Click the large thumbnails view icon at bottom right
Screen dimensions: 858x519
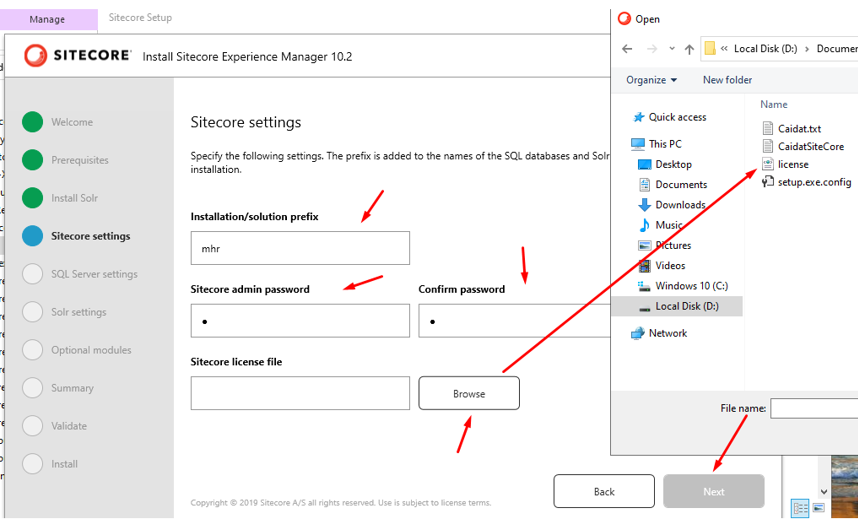[x=819, y=508]
